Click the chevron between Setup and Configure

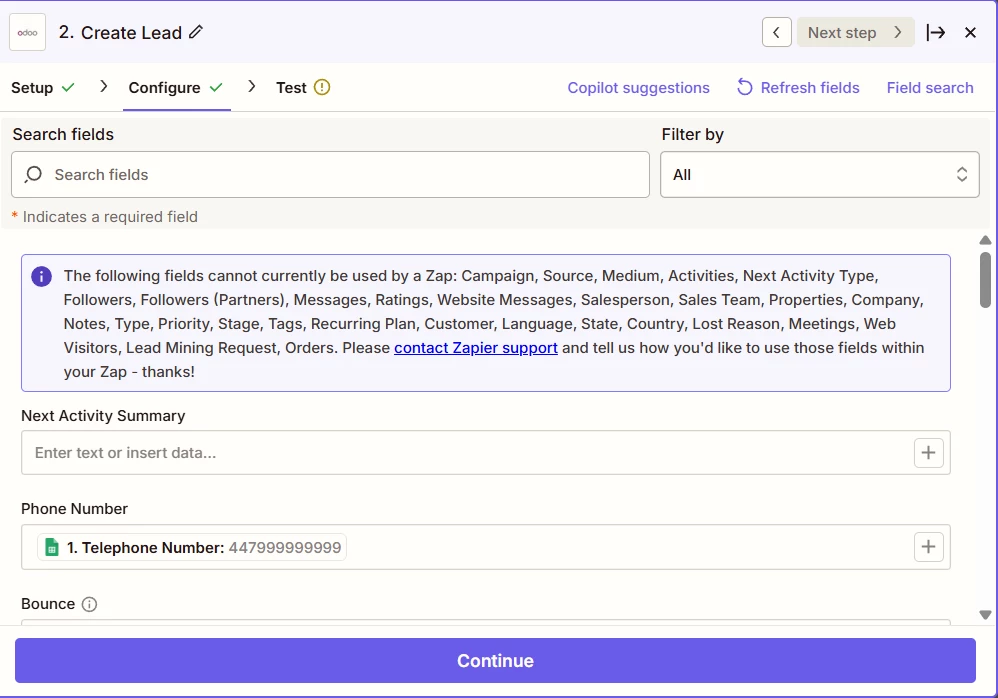point(104,87)
